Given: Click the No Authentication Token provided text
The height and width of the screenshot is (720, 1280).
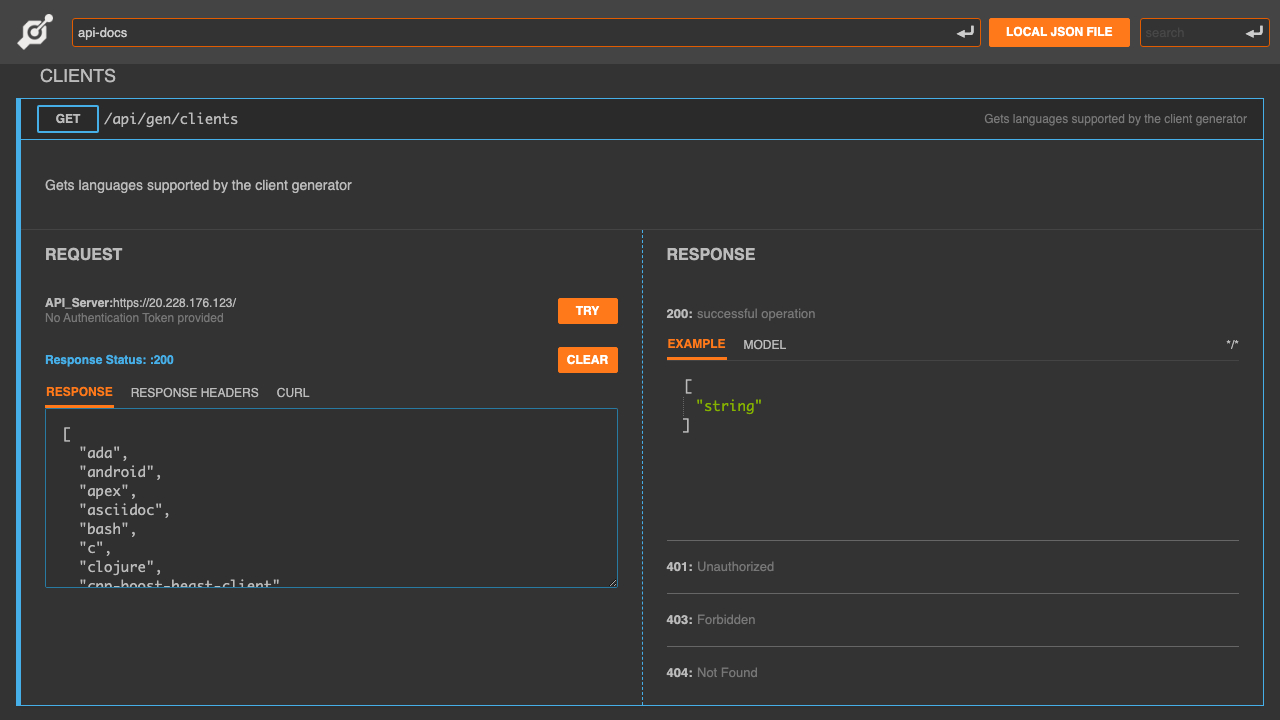Looking at the screenshot, I should [134, 318].
